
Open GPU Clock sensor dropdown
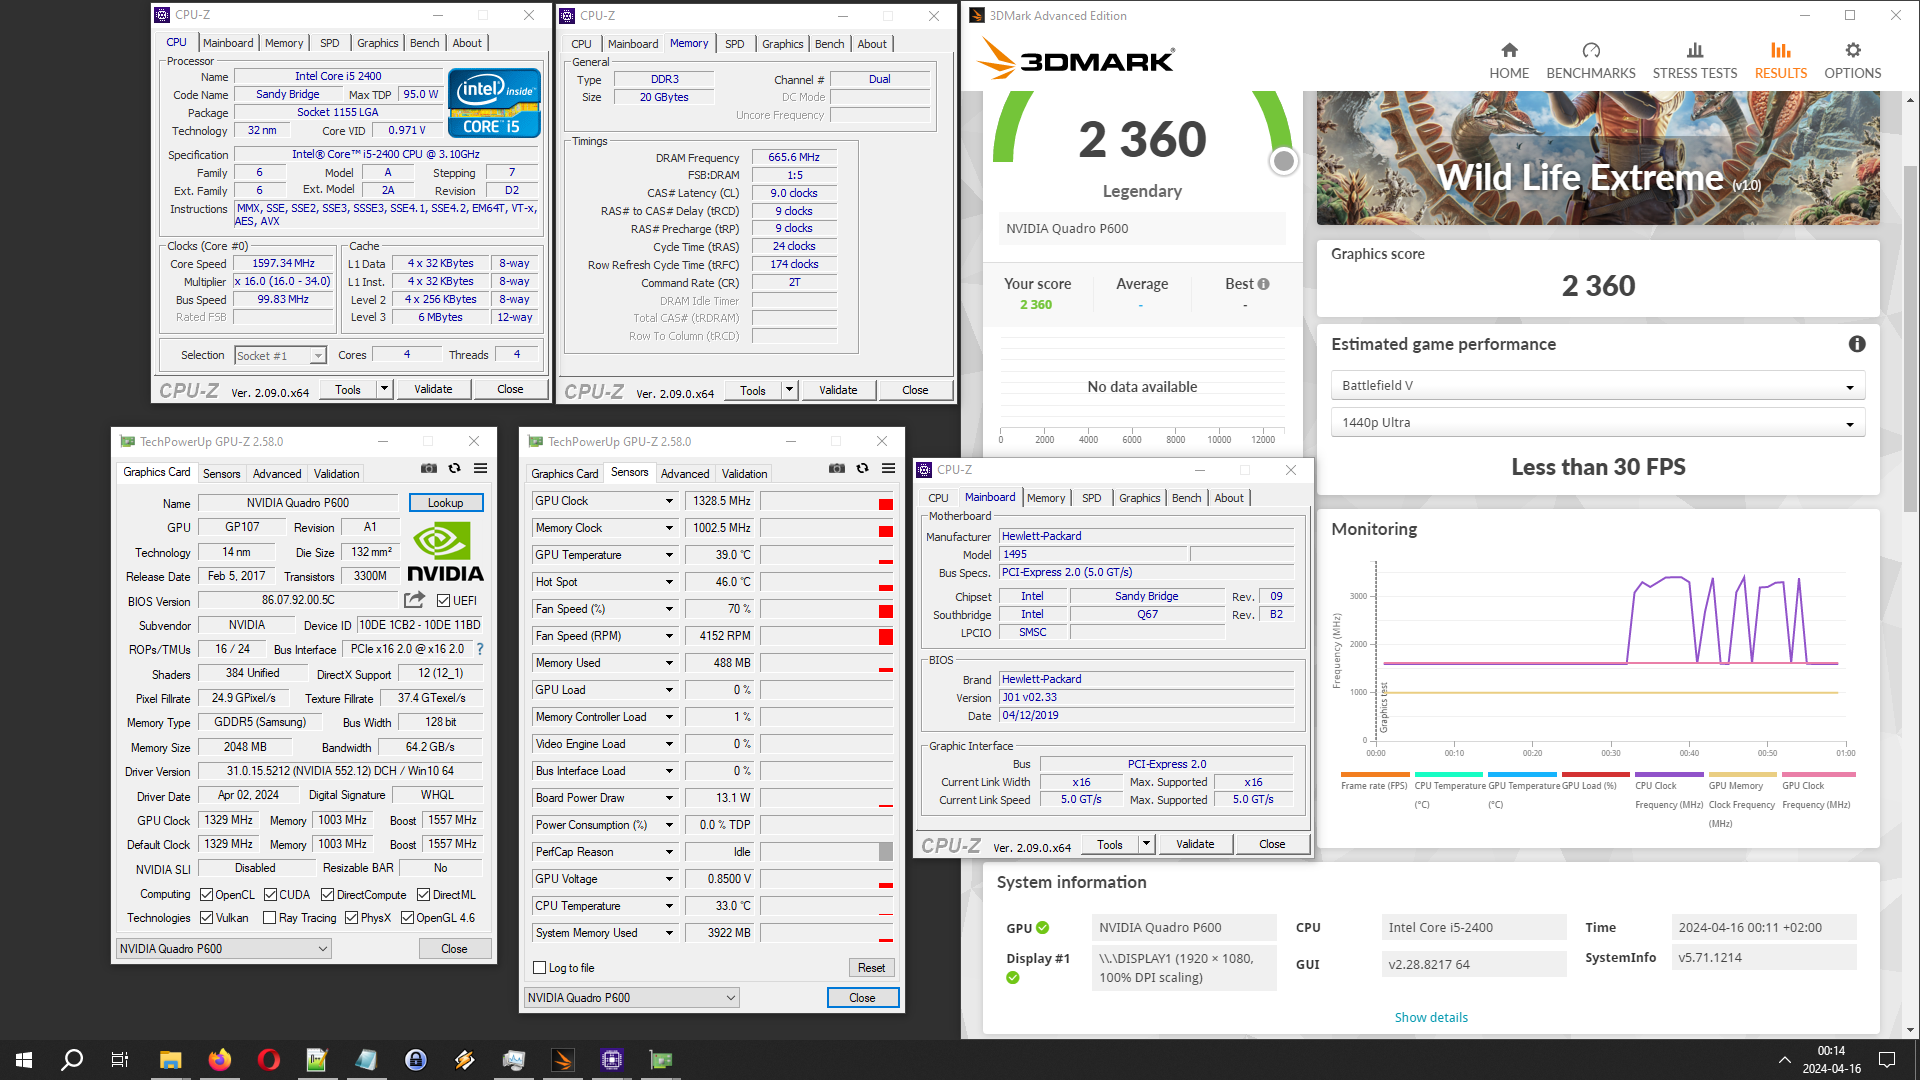669,501
